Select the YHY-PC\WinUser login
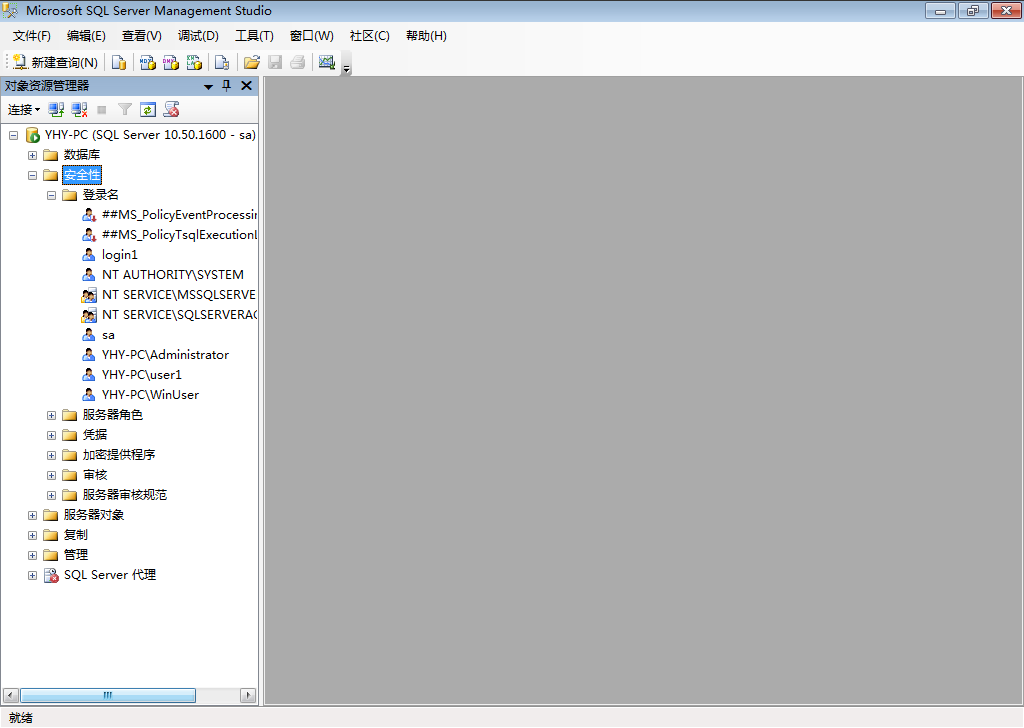Image resolution: width=1024 pixels, height=728 pixels. tap(150, 394)
